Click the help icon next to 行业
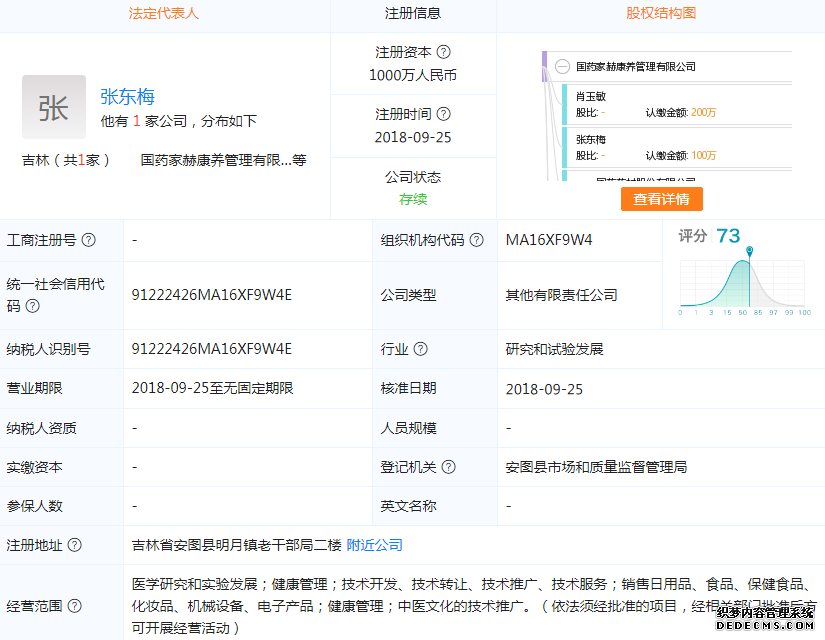The image size is (825, 640). pyautogui.click(x=421, y=349)
